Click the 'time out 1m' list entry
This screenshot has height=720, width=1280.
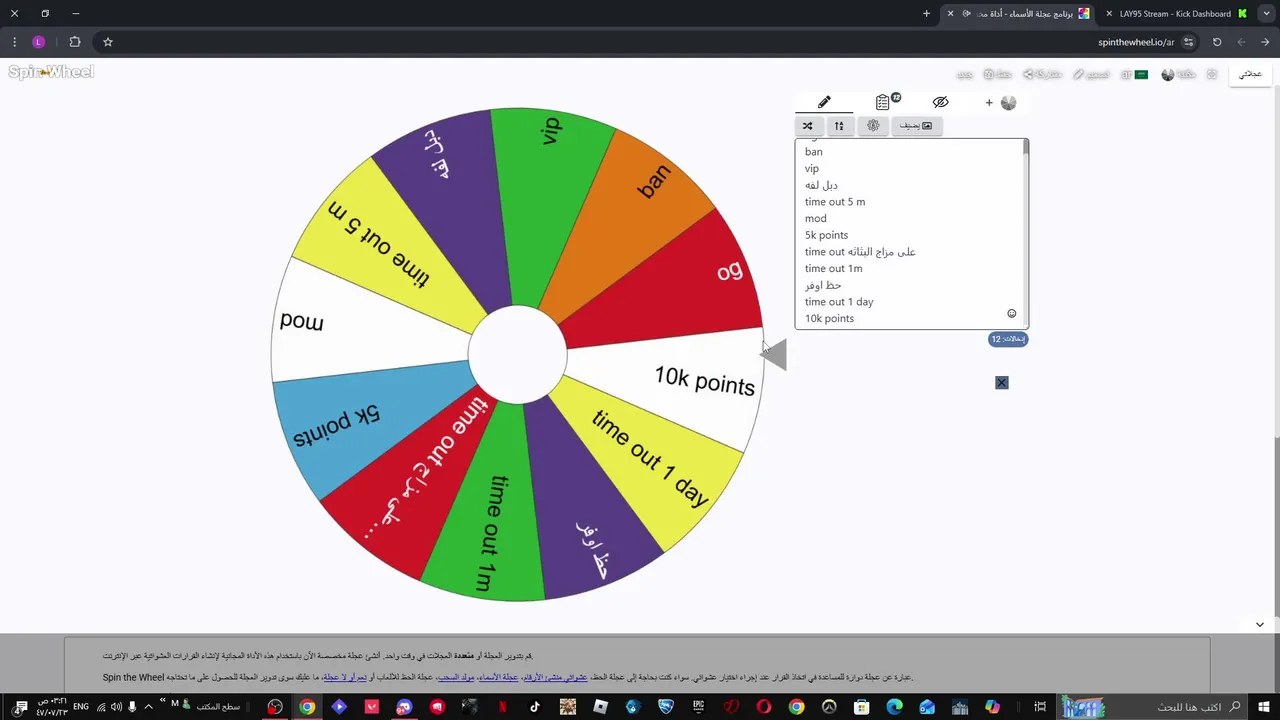click(833, 268)
